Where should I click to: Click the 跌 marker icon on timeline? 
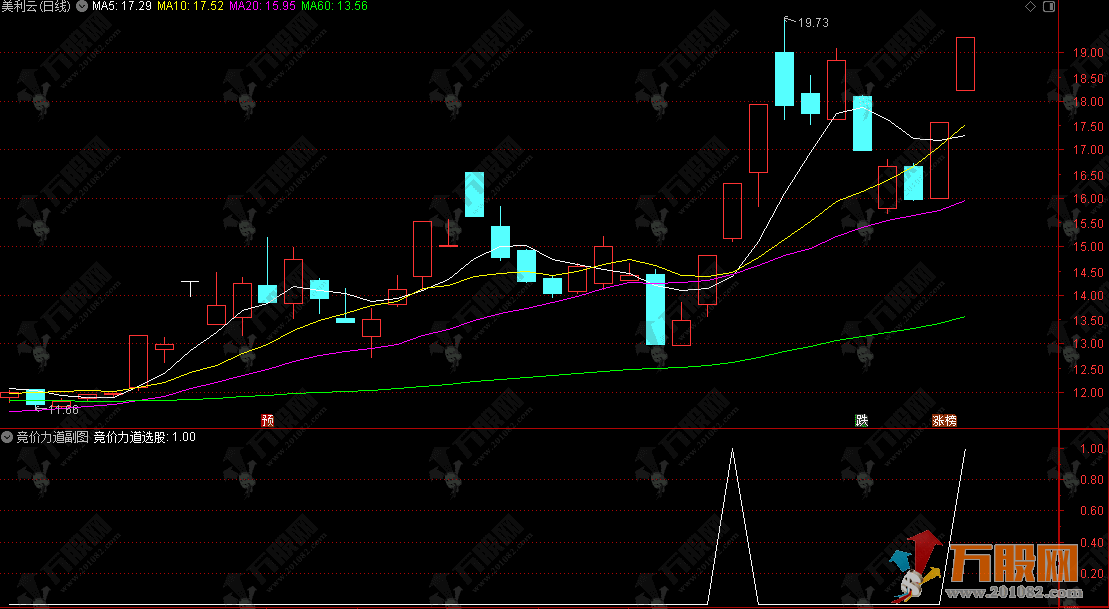861,421
